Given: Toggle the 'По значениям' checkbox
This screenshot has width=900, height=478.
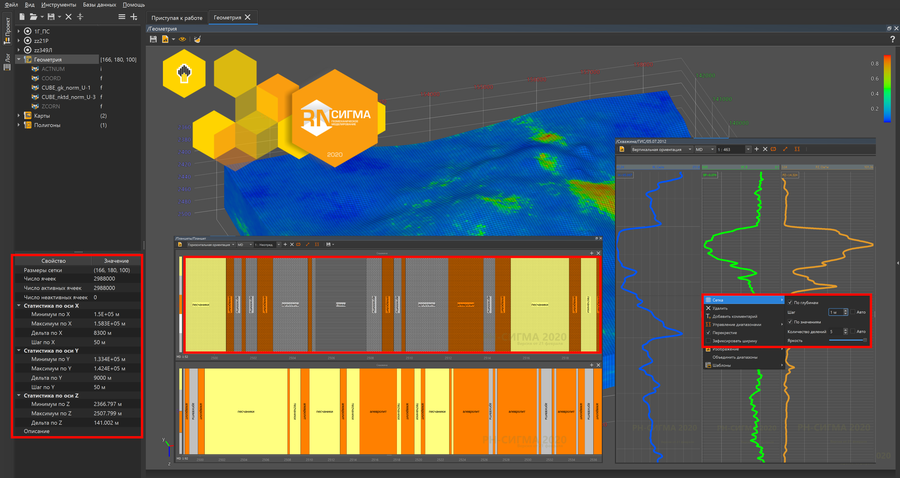Looking at the screenshot, I should (791, 321).
